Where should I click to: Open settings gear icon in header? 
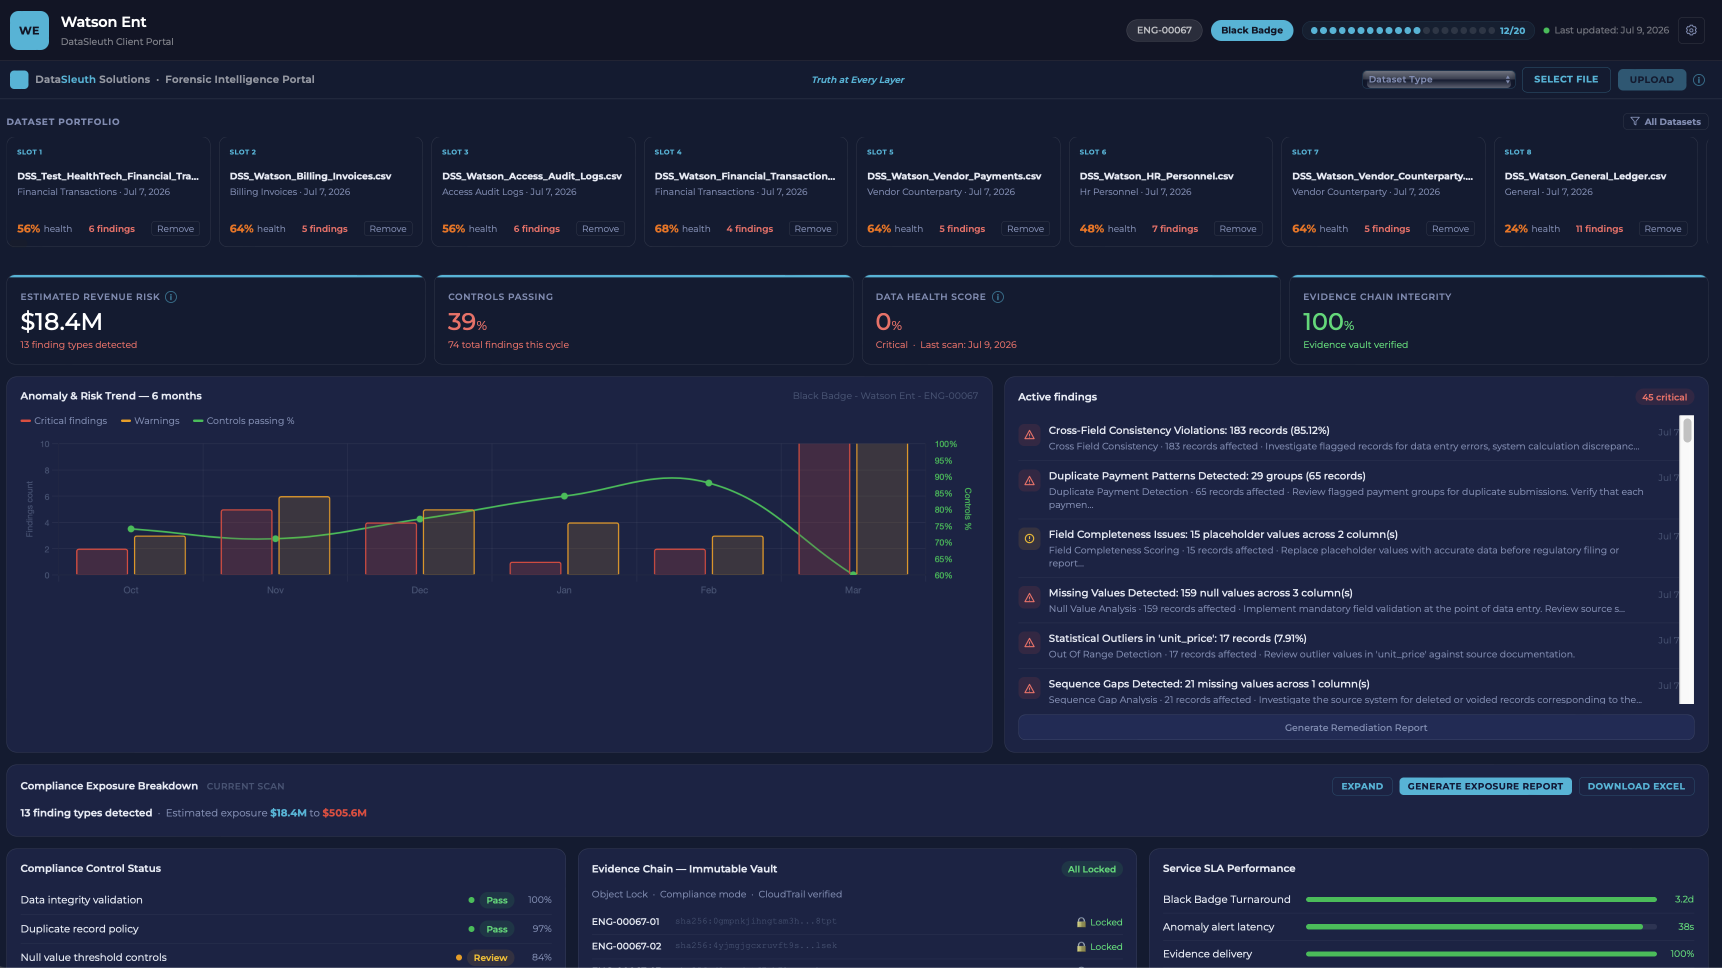pos(1691,30)
